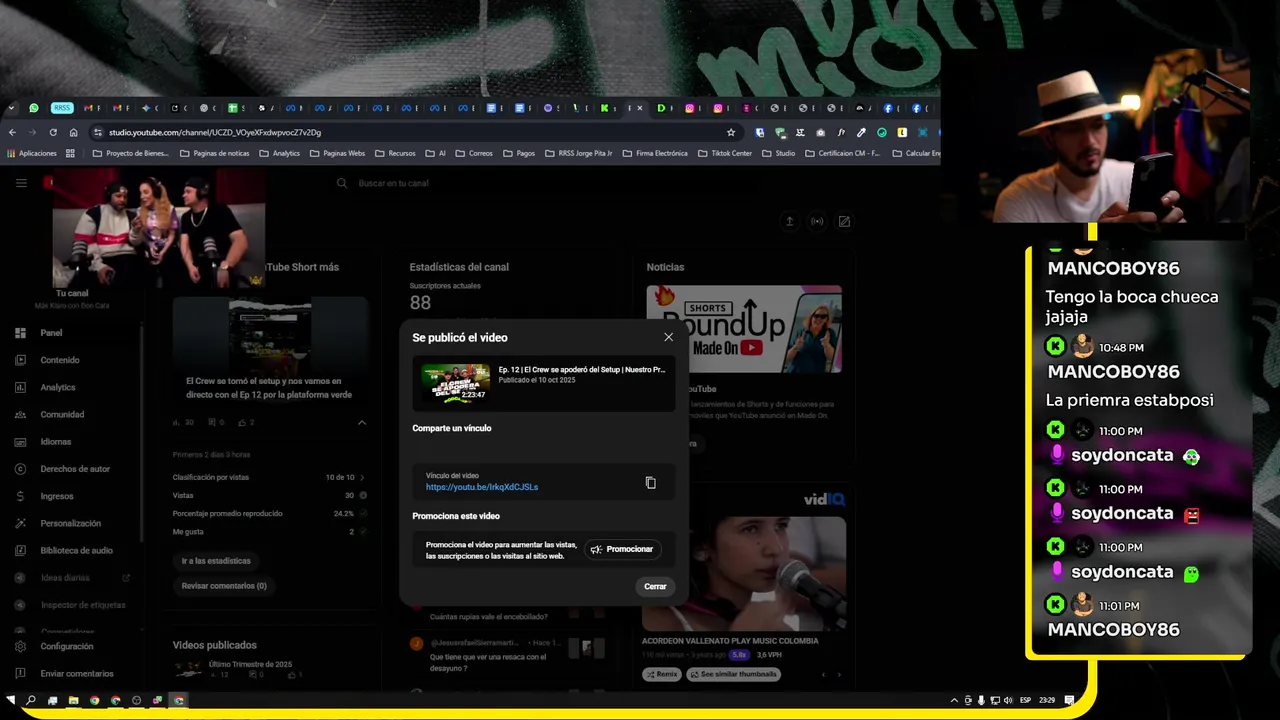Open File Explorer from the taskbar

73,700
